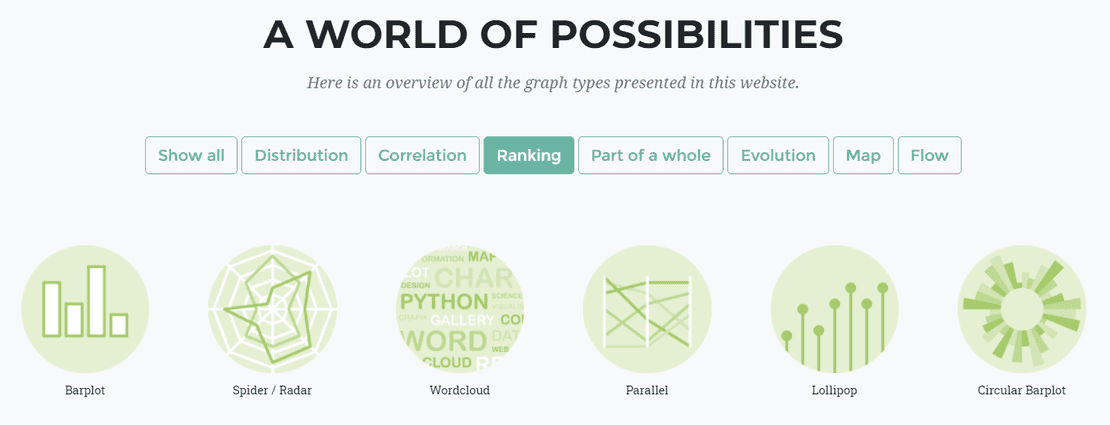This screenshot has height=425, width=1110.
Task: Open the Wordcloud graphic
Action: tap(459, 309)
